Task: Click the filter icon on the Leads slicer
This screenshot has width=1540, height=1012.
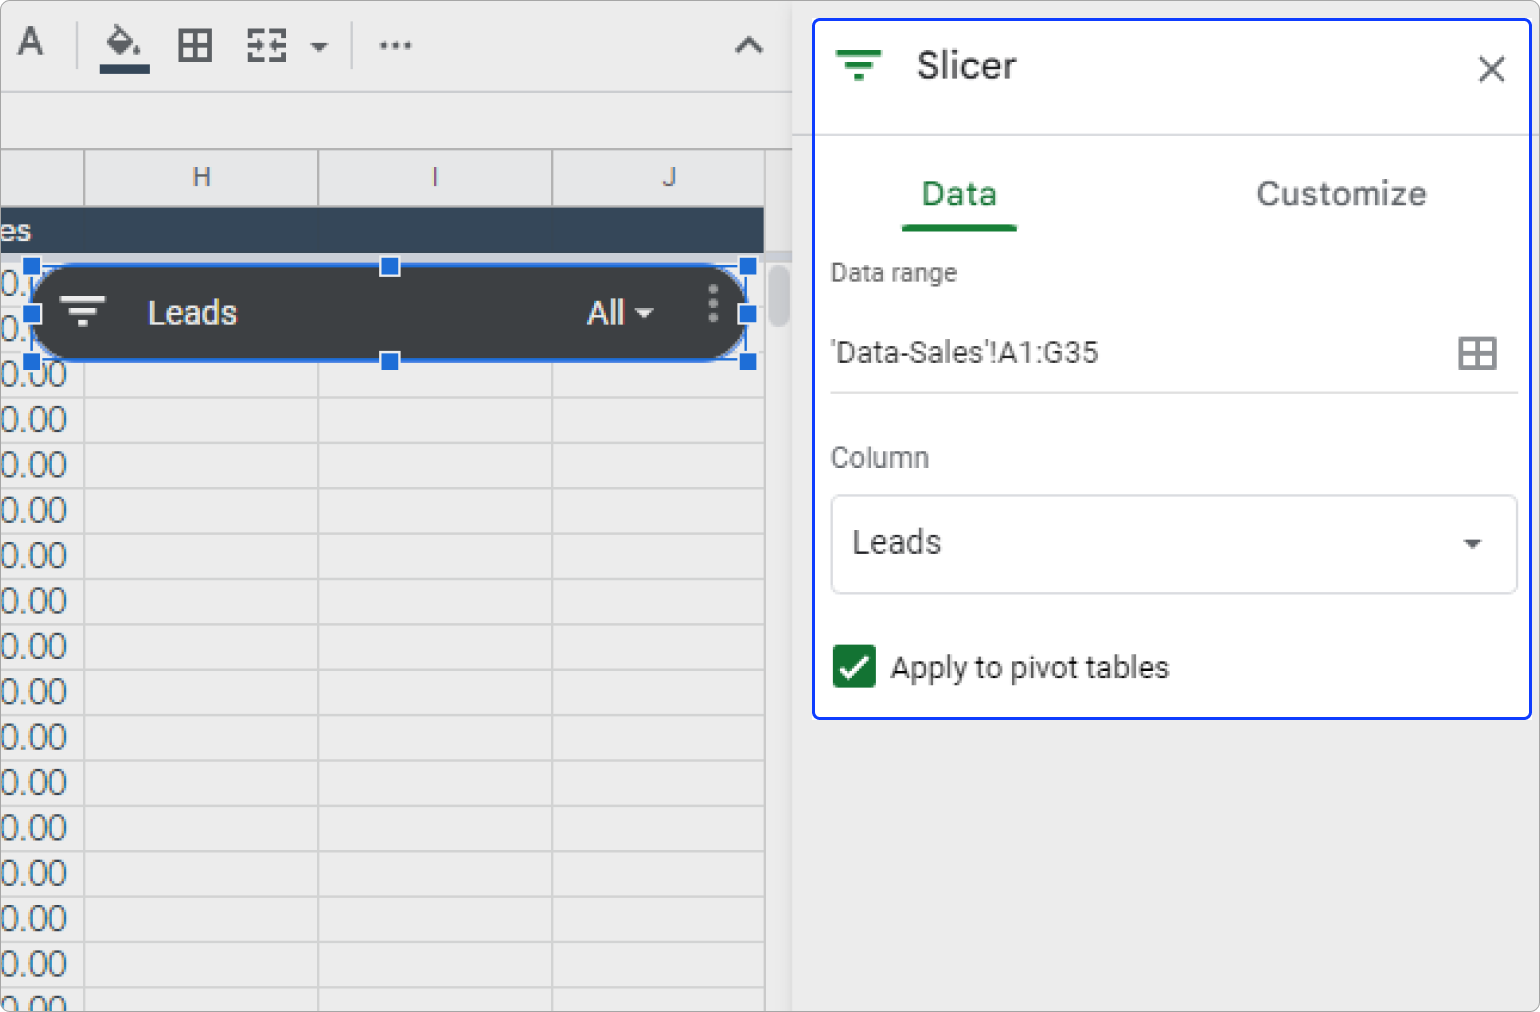Action: pyautogui.click(x=84, y=311)
